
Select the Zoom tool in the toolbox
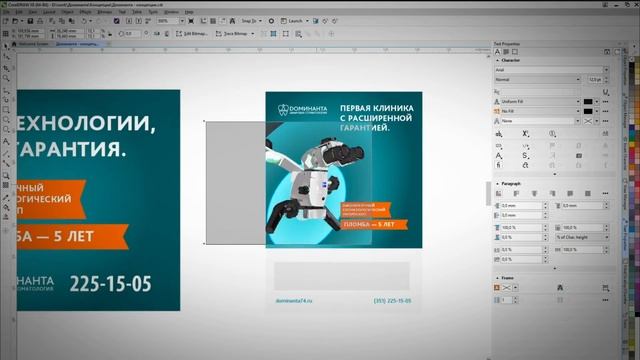click(x=6, y=78)
